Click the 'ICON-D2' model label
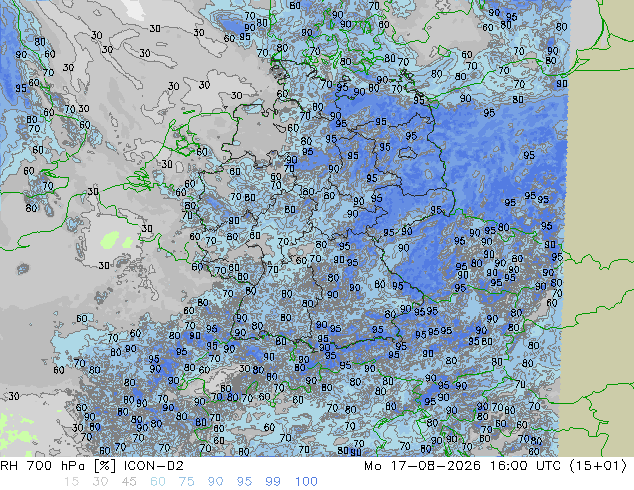The width and height of the screenshot is (634, 490). [154, 466]
